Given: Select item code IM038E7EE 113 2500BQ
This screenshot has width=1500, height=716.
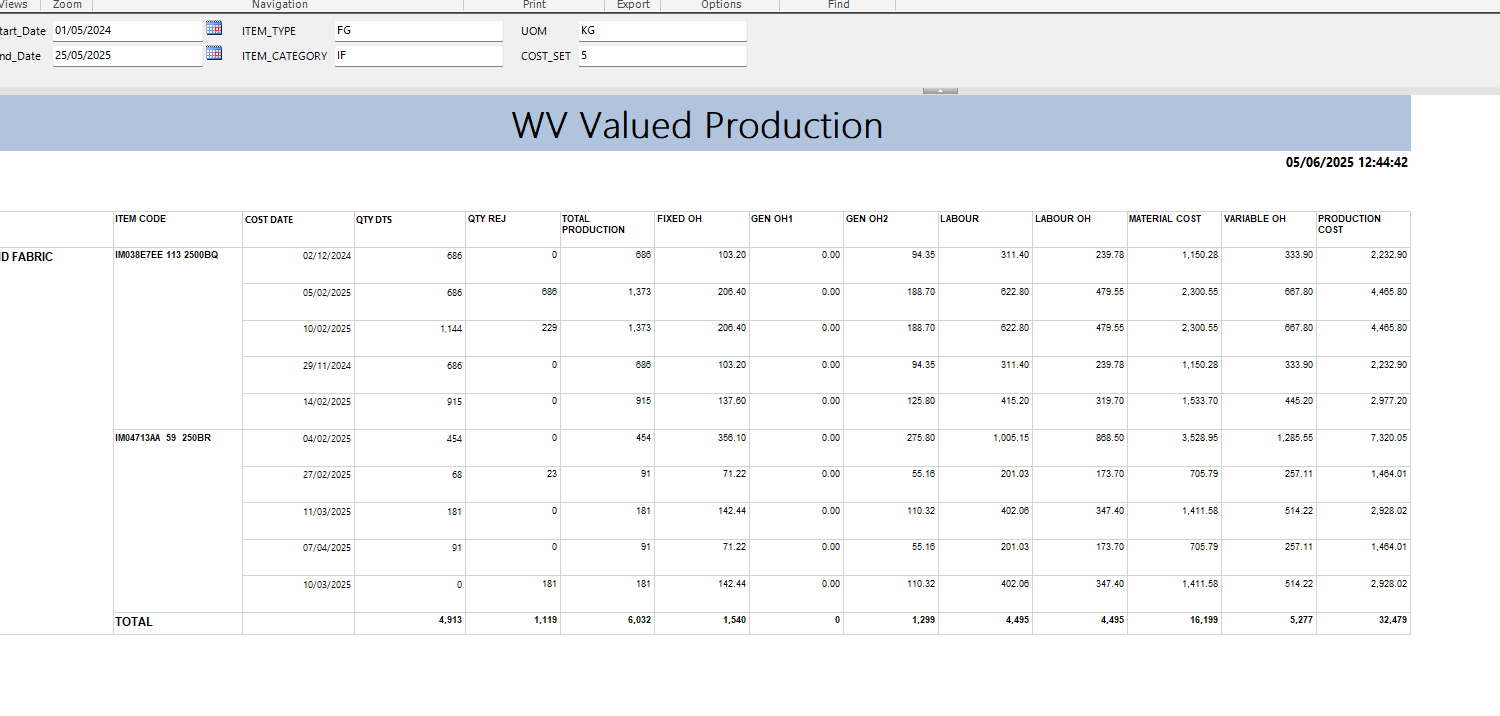Looking at the screenshot, I should pos(166,255).
